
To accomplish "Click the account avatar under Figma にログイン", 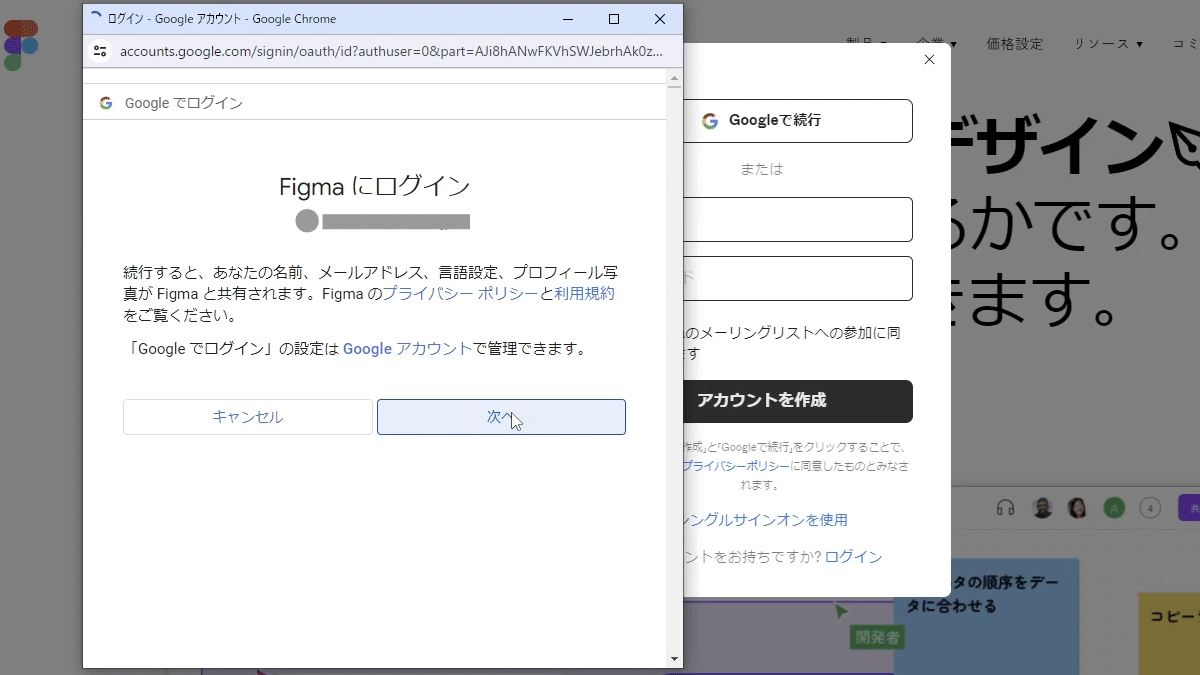I will coord(307,221).
